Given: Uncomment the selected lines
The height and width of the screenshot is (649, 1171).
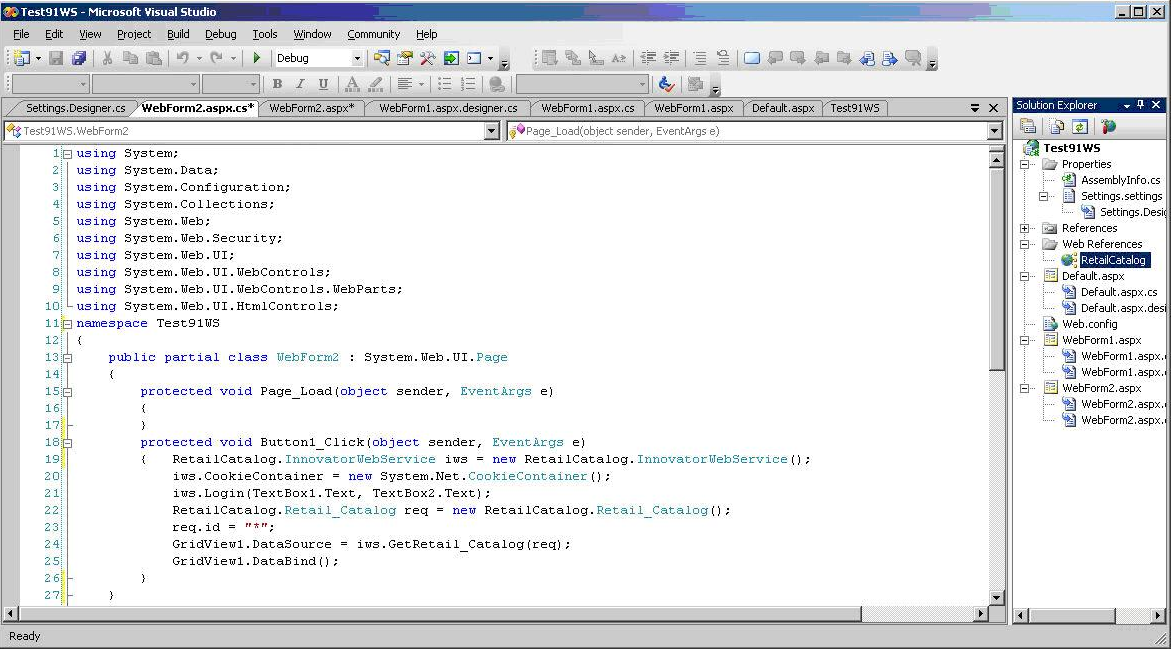Looking at the screenshot, I should pos(723,58).
